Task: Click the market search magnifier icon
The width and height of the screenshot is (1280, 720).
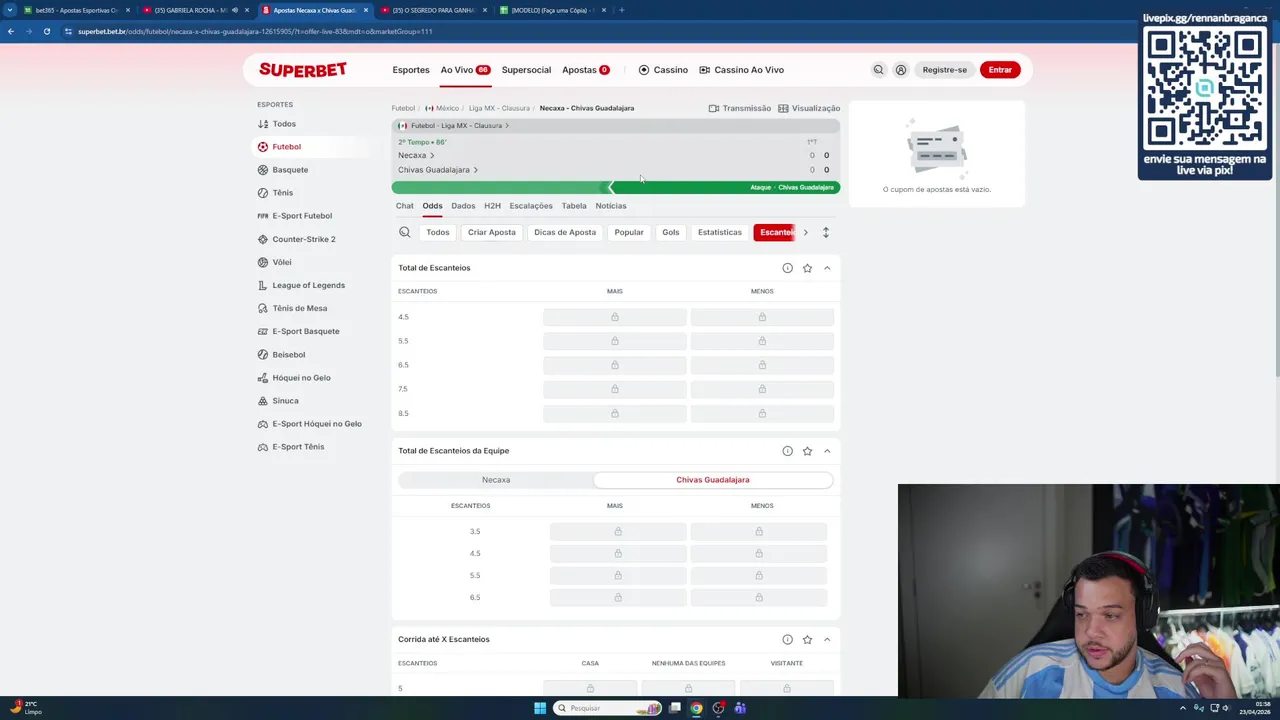Action: (405, 232)
